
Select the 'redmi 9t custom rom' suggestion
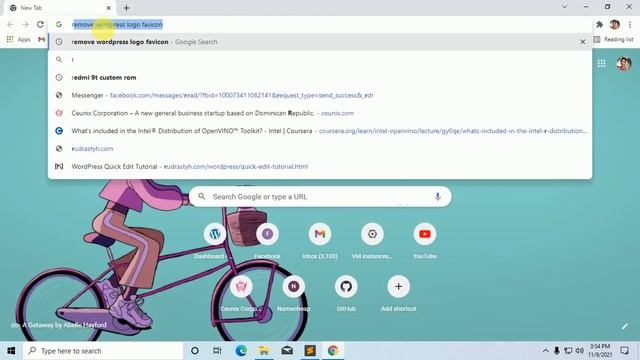pos(320,77)
